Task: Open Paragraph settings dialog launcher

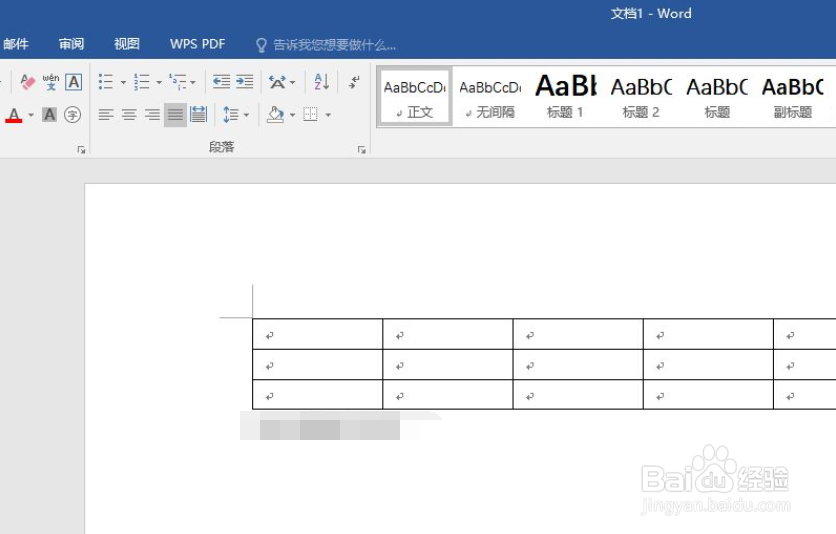Action: (361, 150)
